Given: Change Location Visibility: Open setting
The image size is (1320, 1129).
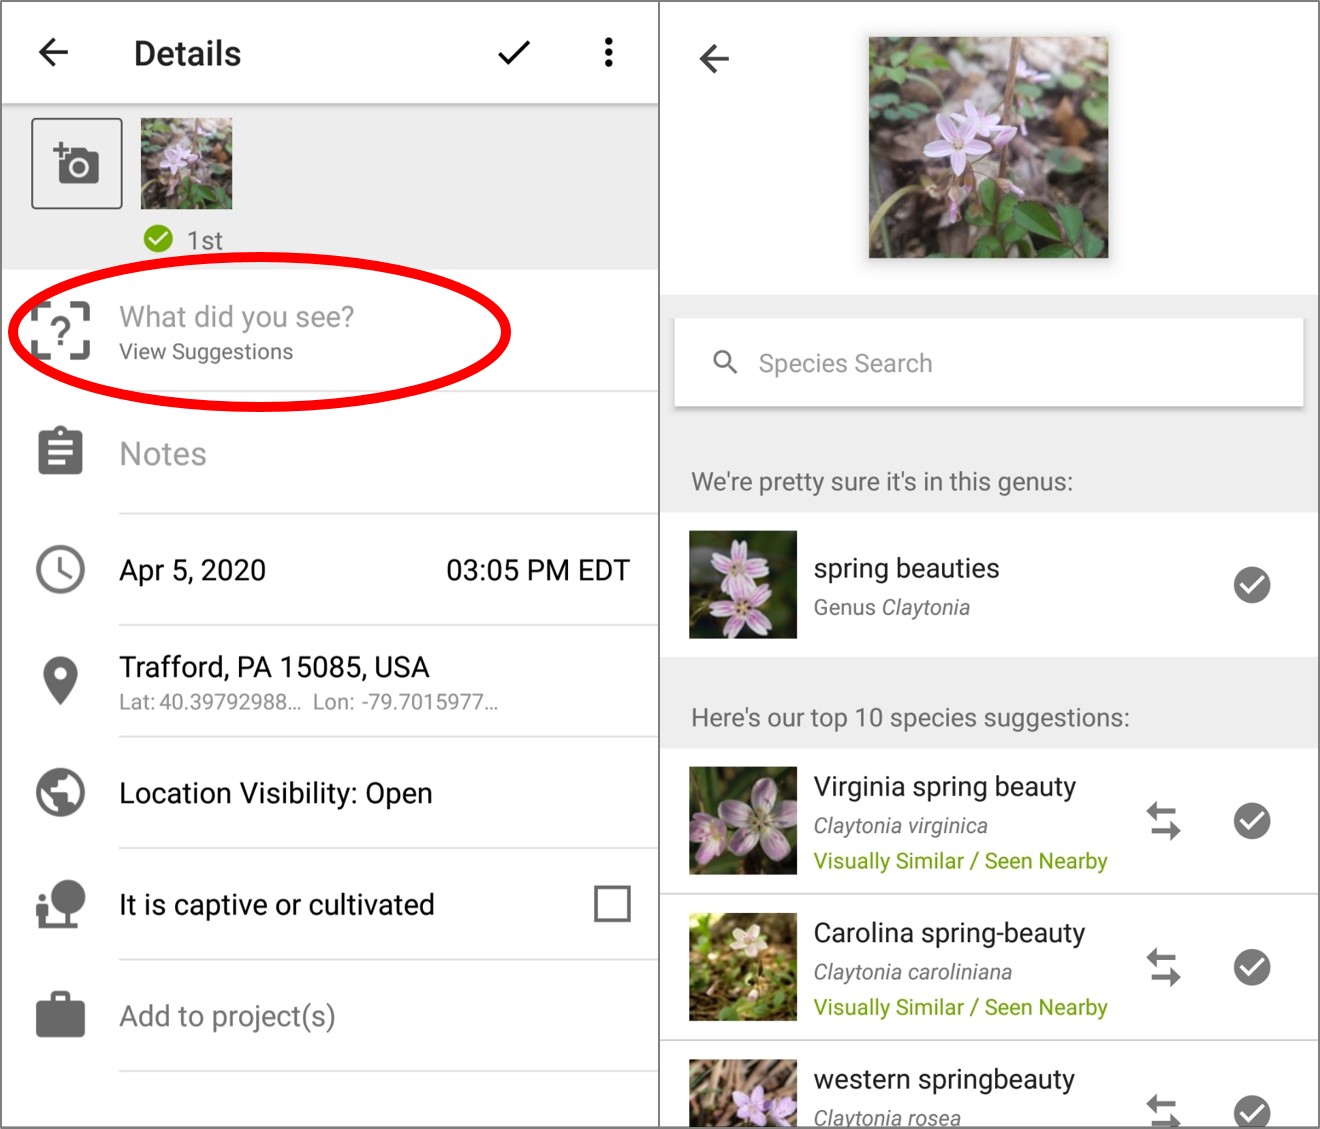Looking at the screenshot, I should [276, 793].
